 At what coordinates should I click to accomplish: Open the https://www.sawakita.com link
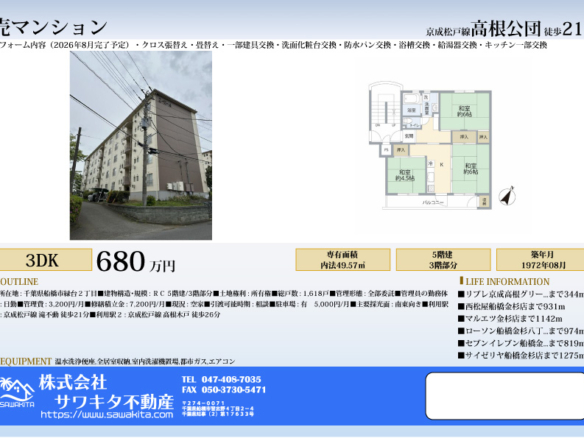pos(107,415)
